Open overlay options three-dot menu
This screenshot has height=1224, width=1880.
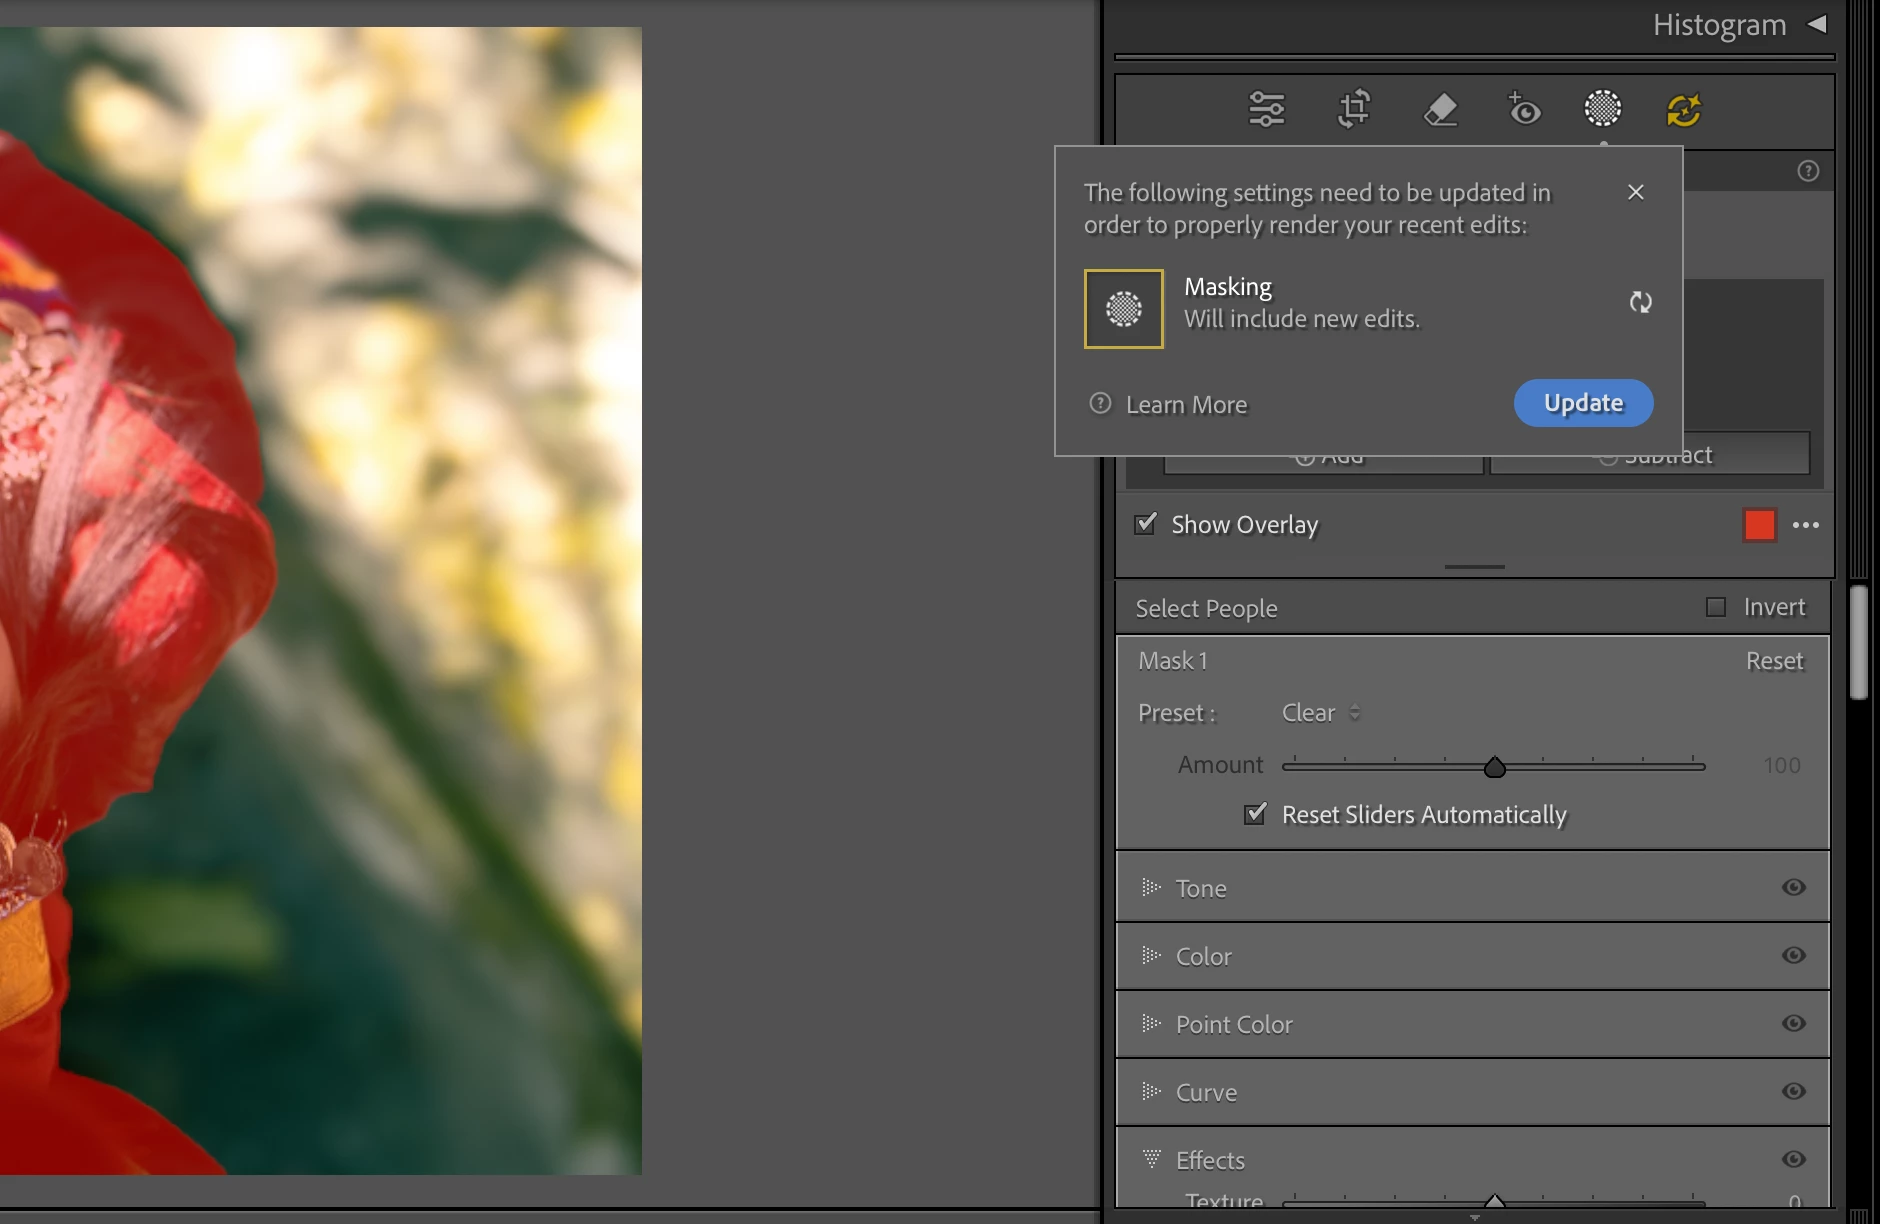coord(1806,525)
